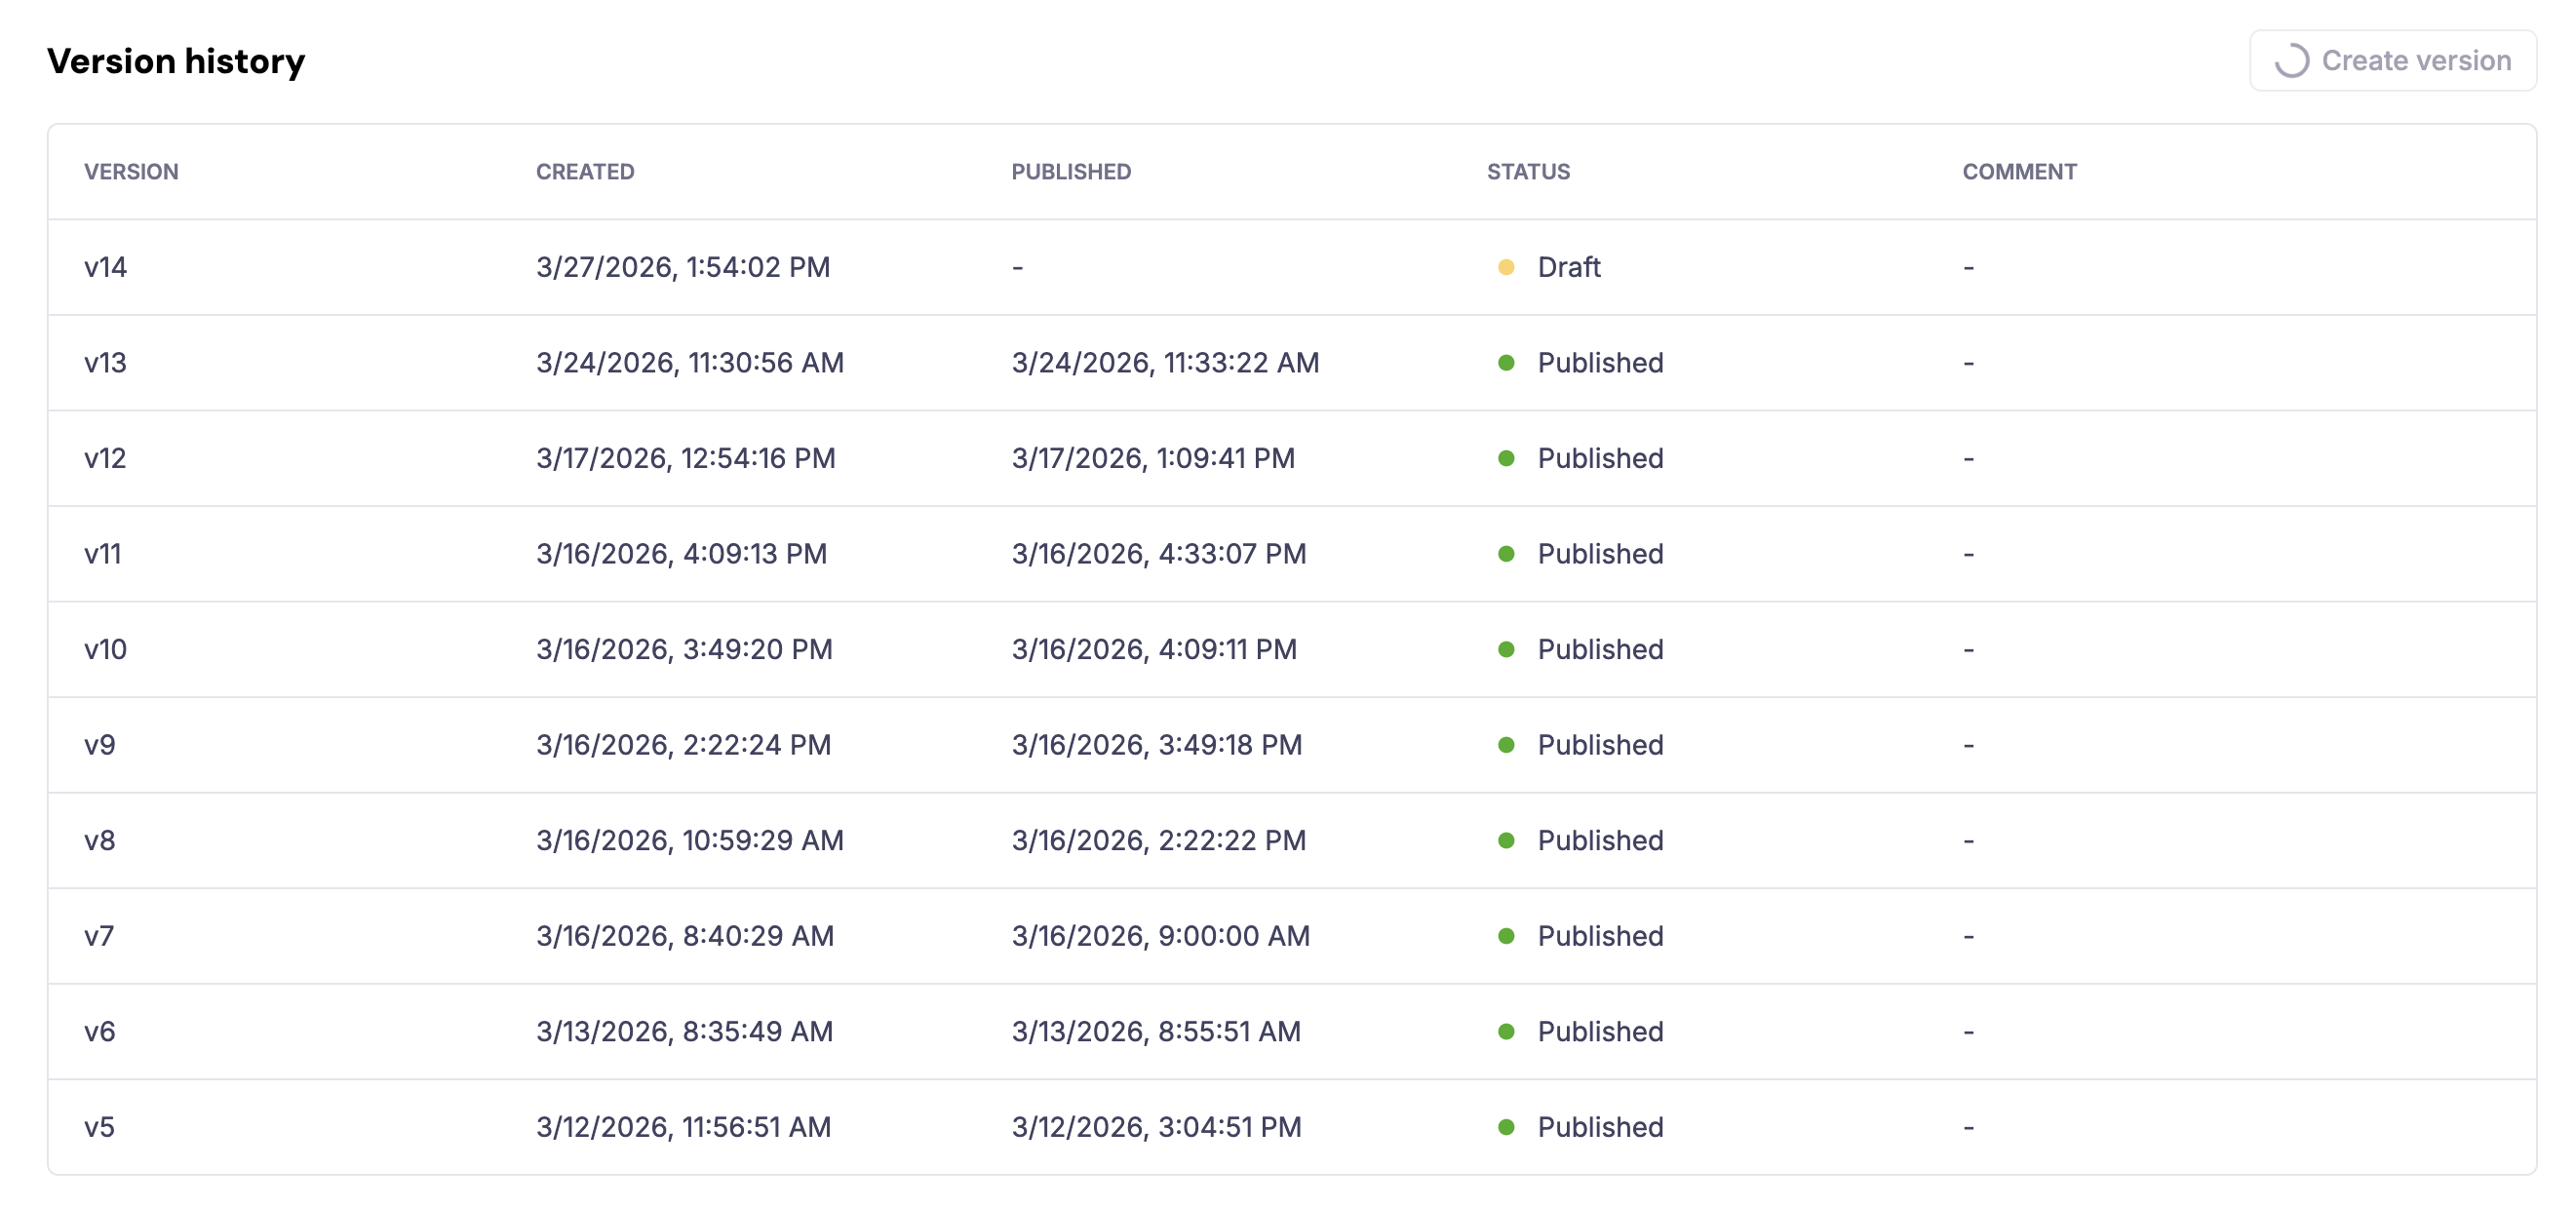Click the PUBLISHED column header

coord(1072,171)
